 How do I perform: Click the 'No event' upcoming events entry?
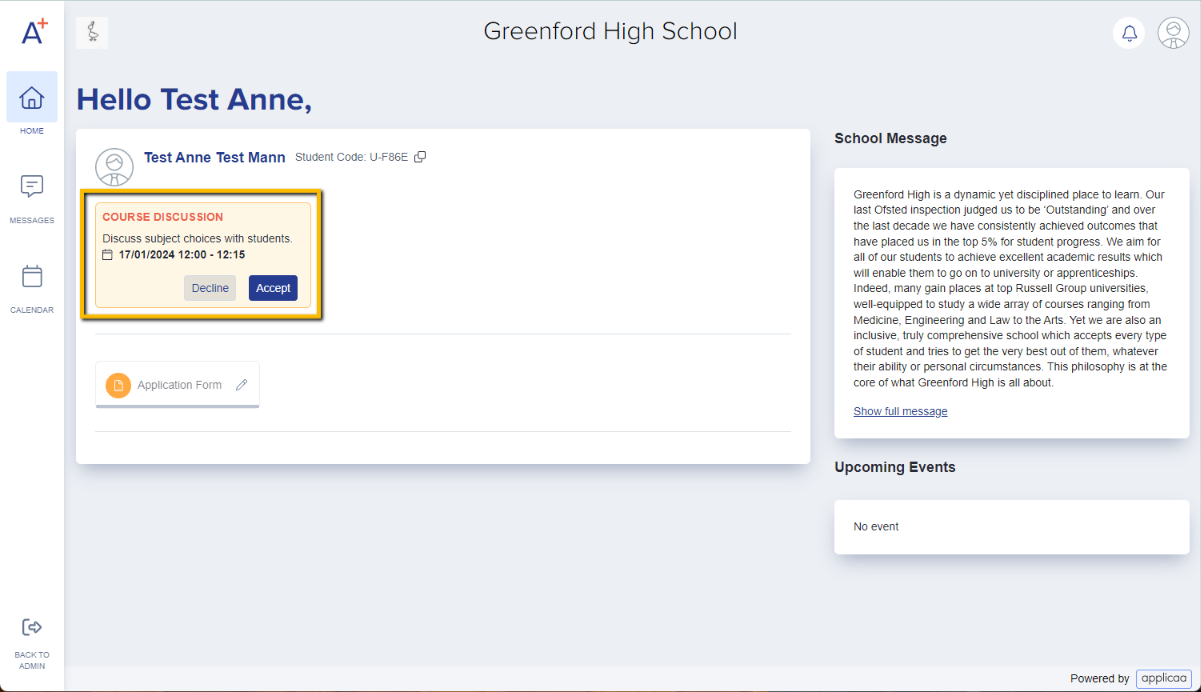(876, 526)
